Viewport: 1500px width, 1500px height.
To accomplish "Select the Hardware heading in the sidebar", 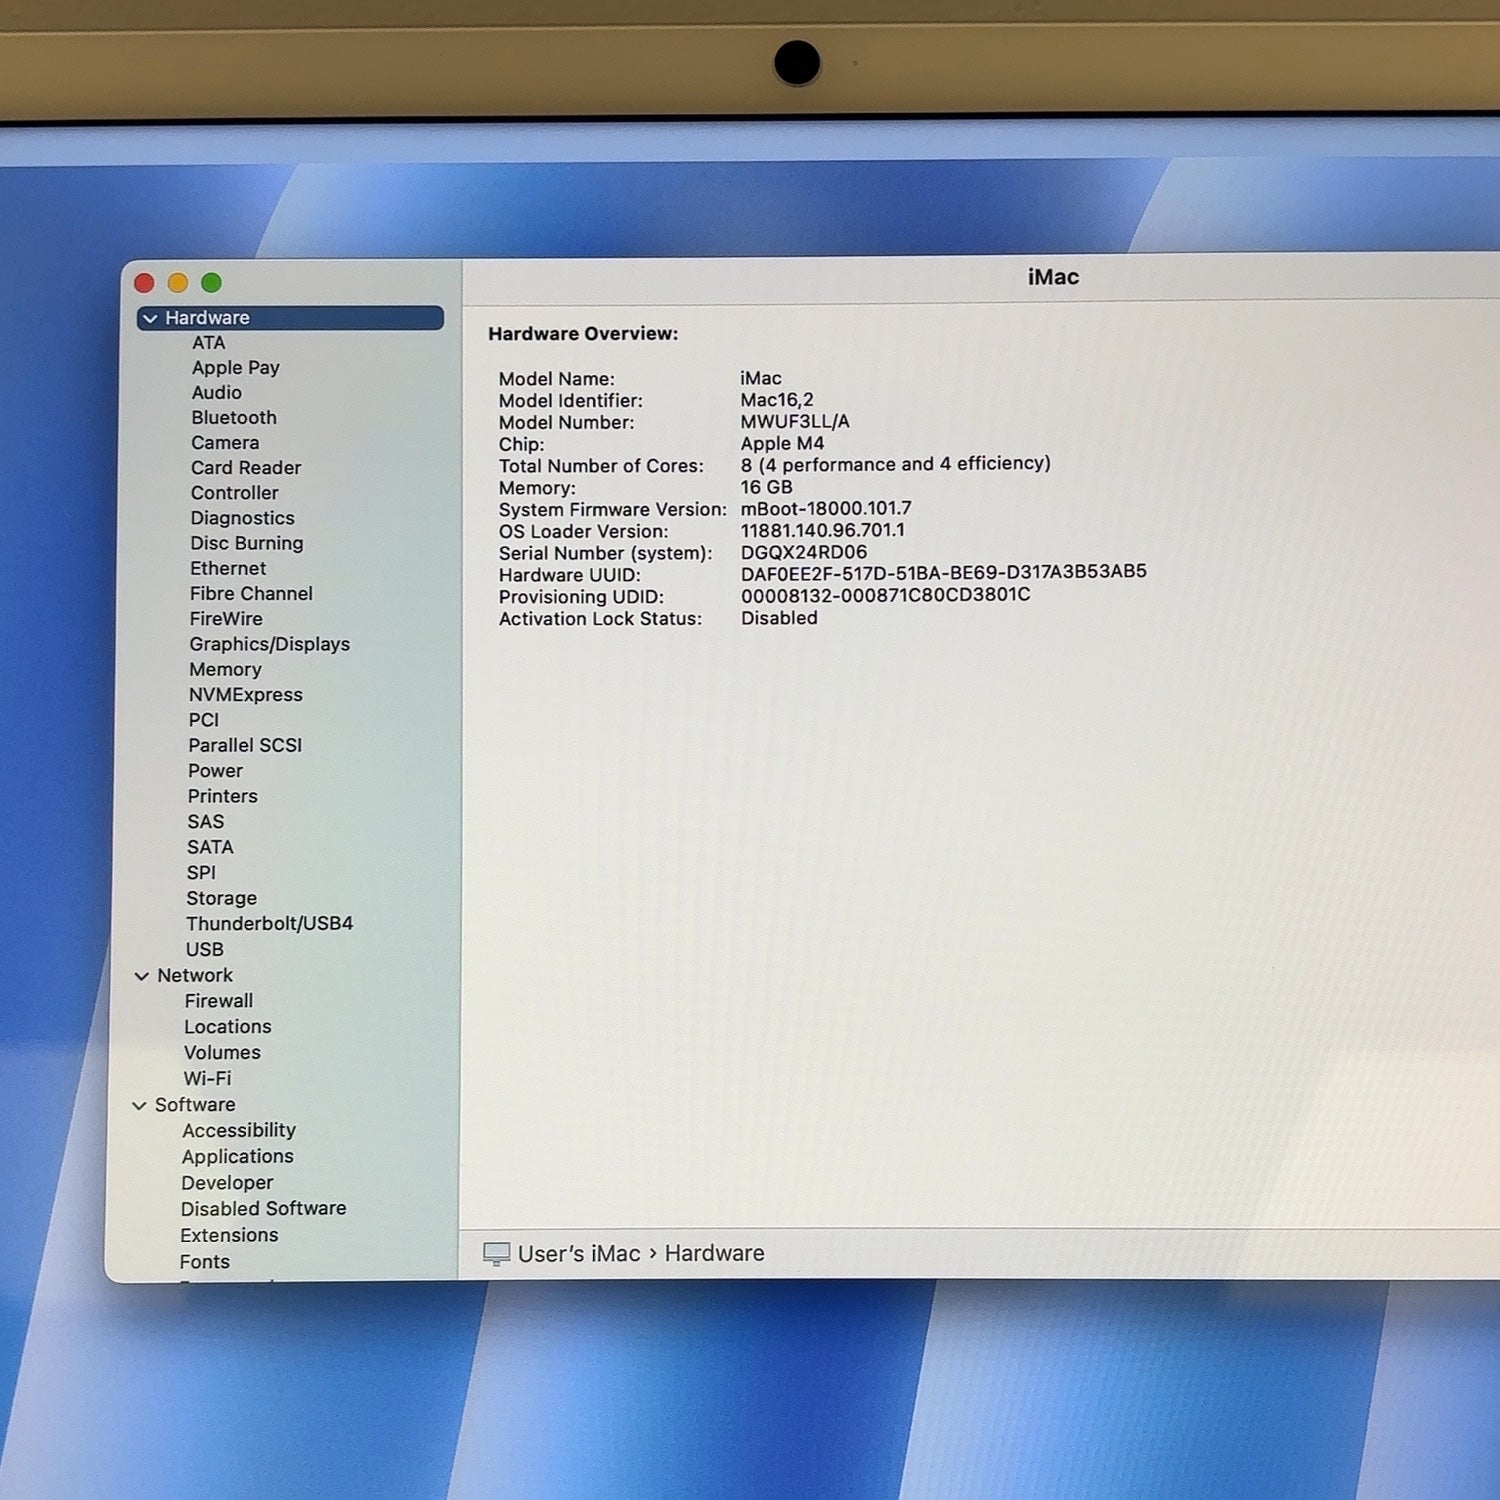I will point(290,318).
